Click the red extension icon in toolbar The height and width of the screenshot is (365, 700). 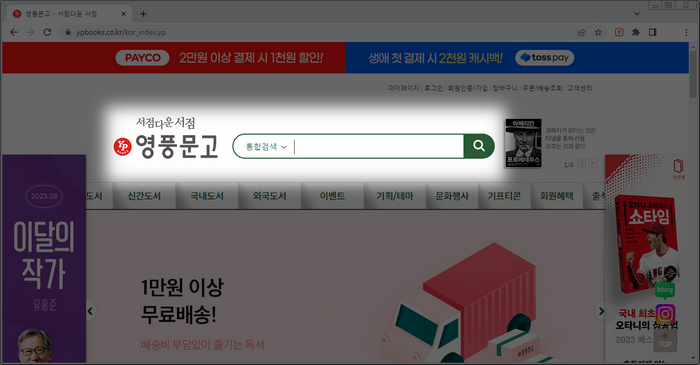pyautogui.click(x=619, y=32)
